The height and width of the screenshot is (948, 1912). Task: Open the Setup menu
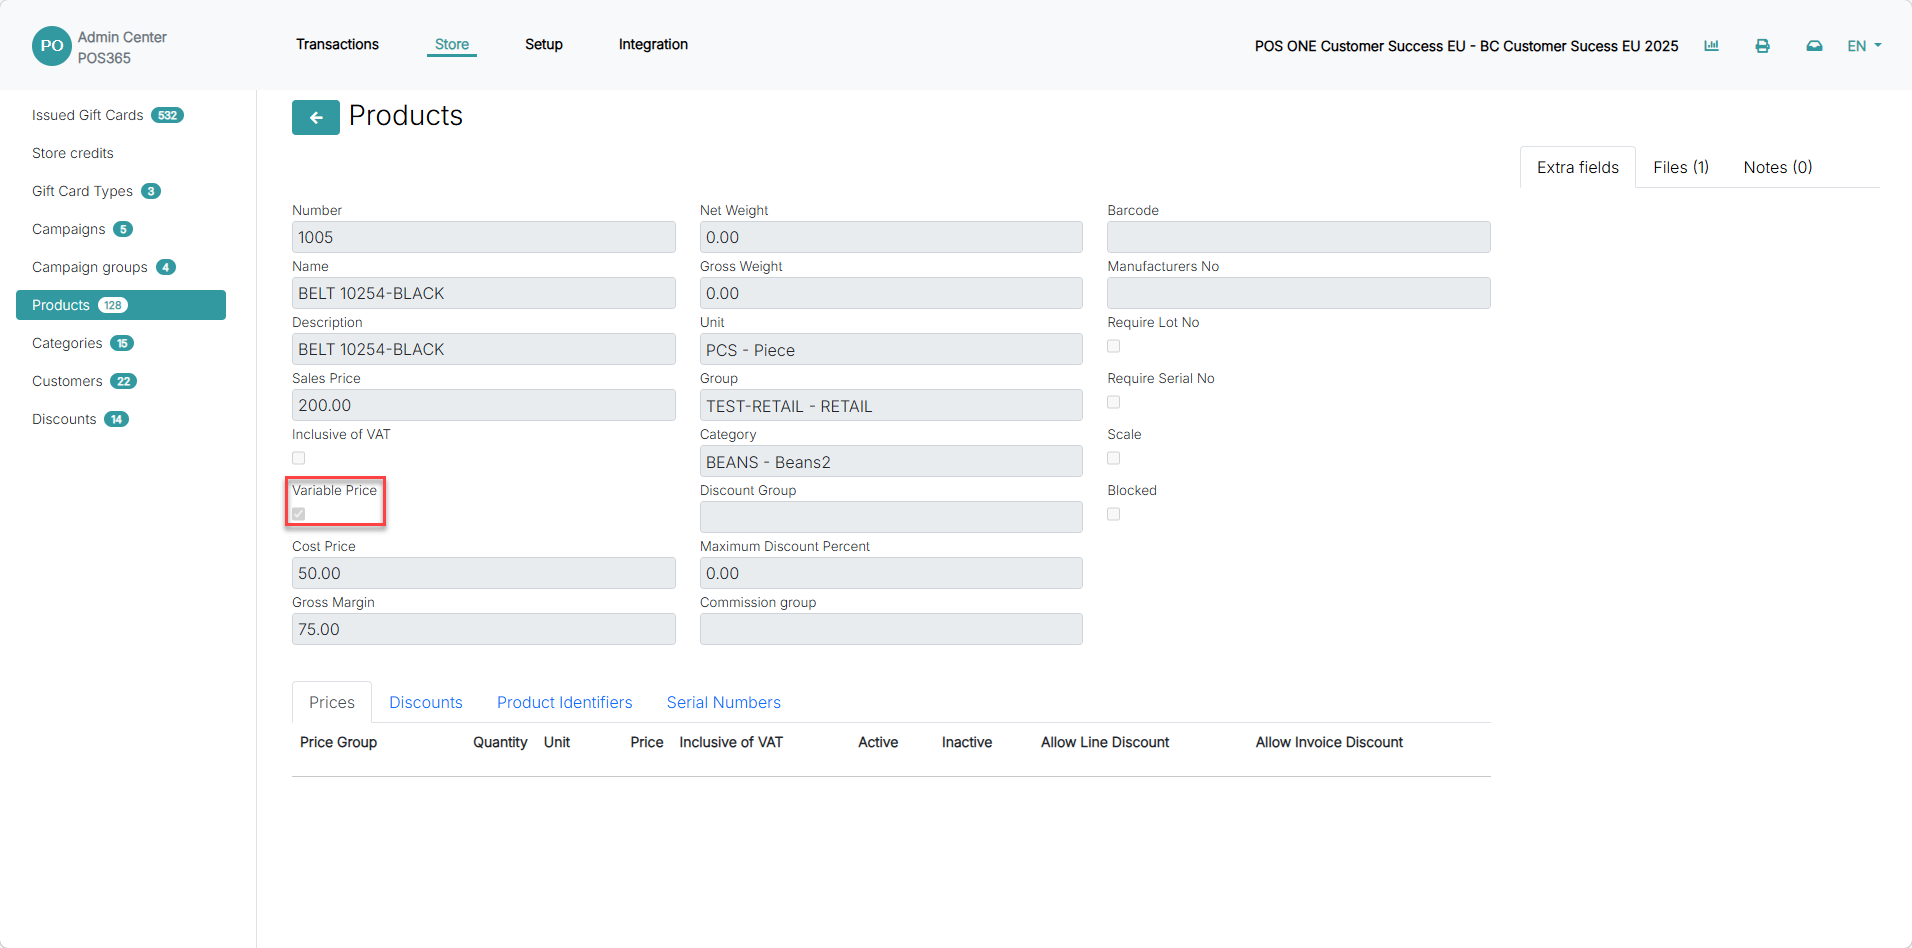pos(544,44)
